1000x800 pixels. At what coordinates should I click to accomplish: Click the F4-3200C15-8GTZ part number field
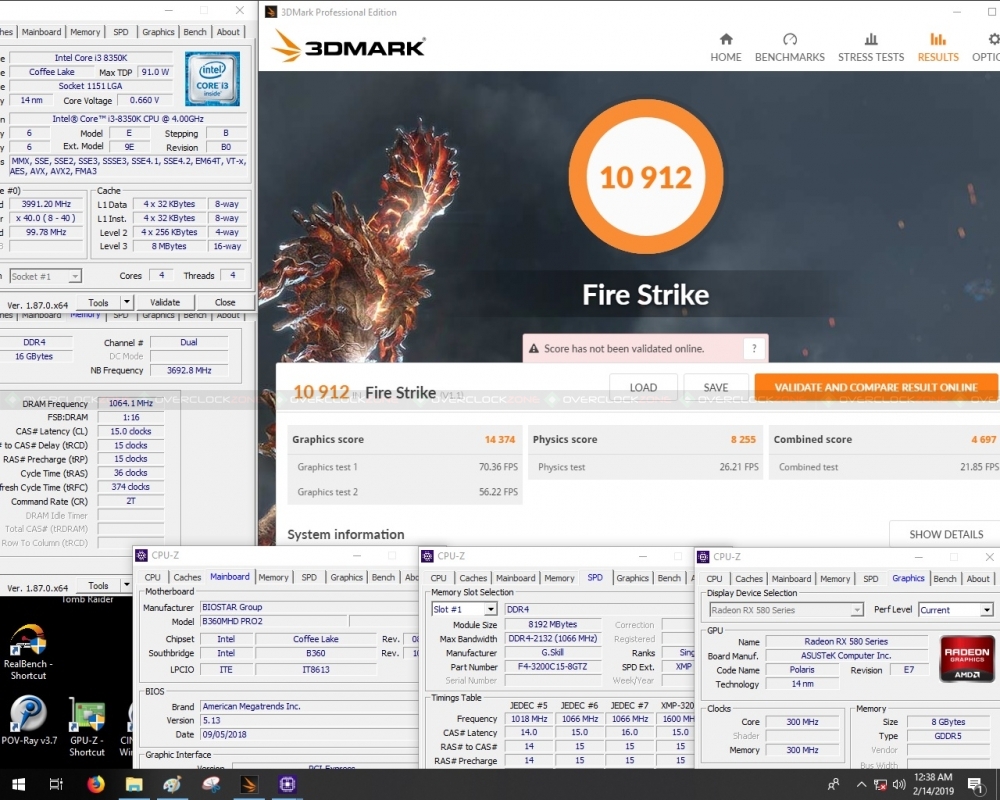click(x=553, y=667)
